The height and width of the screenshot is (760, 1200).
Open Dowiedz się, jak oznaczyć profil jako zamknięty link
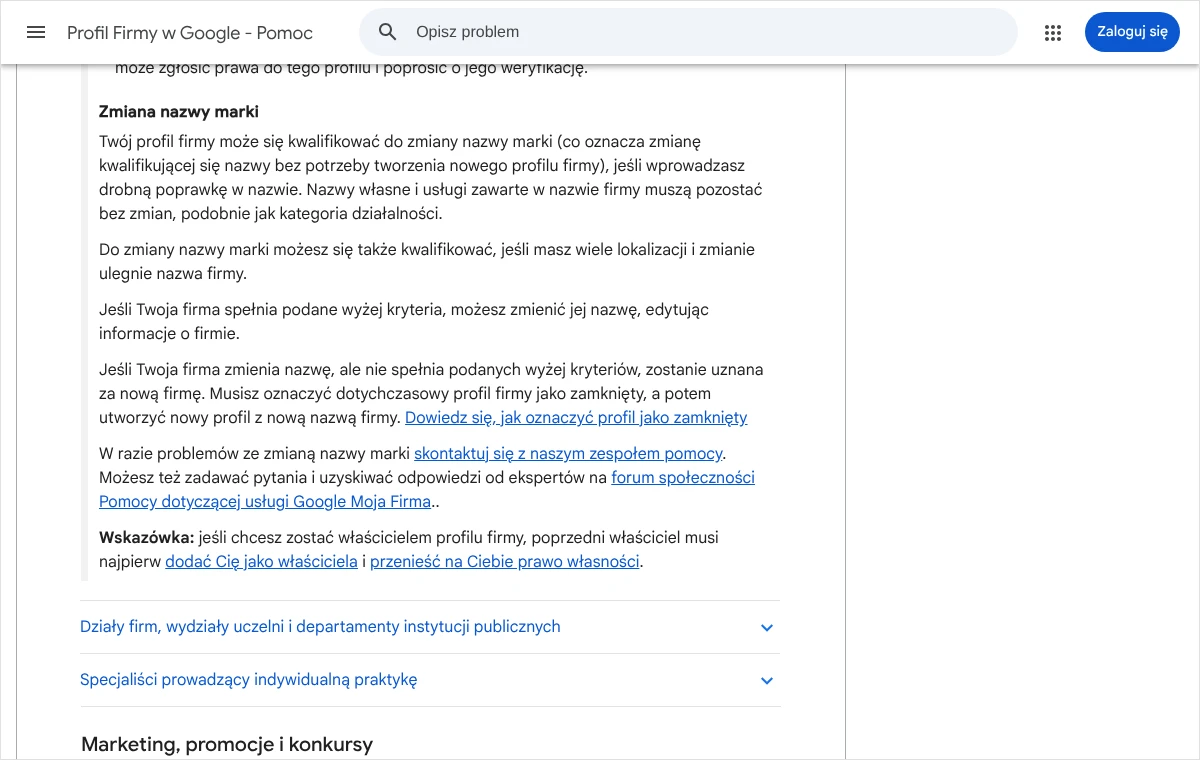(576, 418)
